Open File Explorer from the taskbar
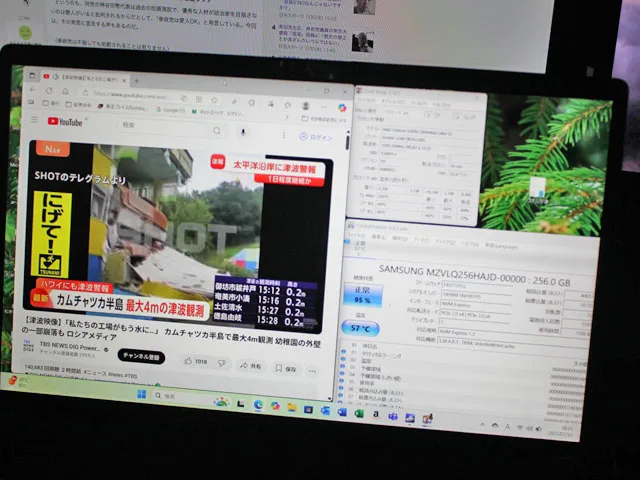 [x=291, y=407]
